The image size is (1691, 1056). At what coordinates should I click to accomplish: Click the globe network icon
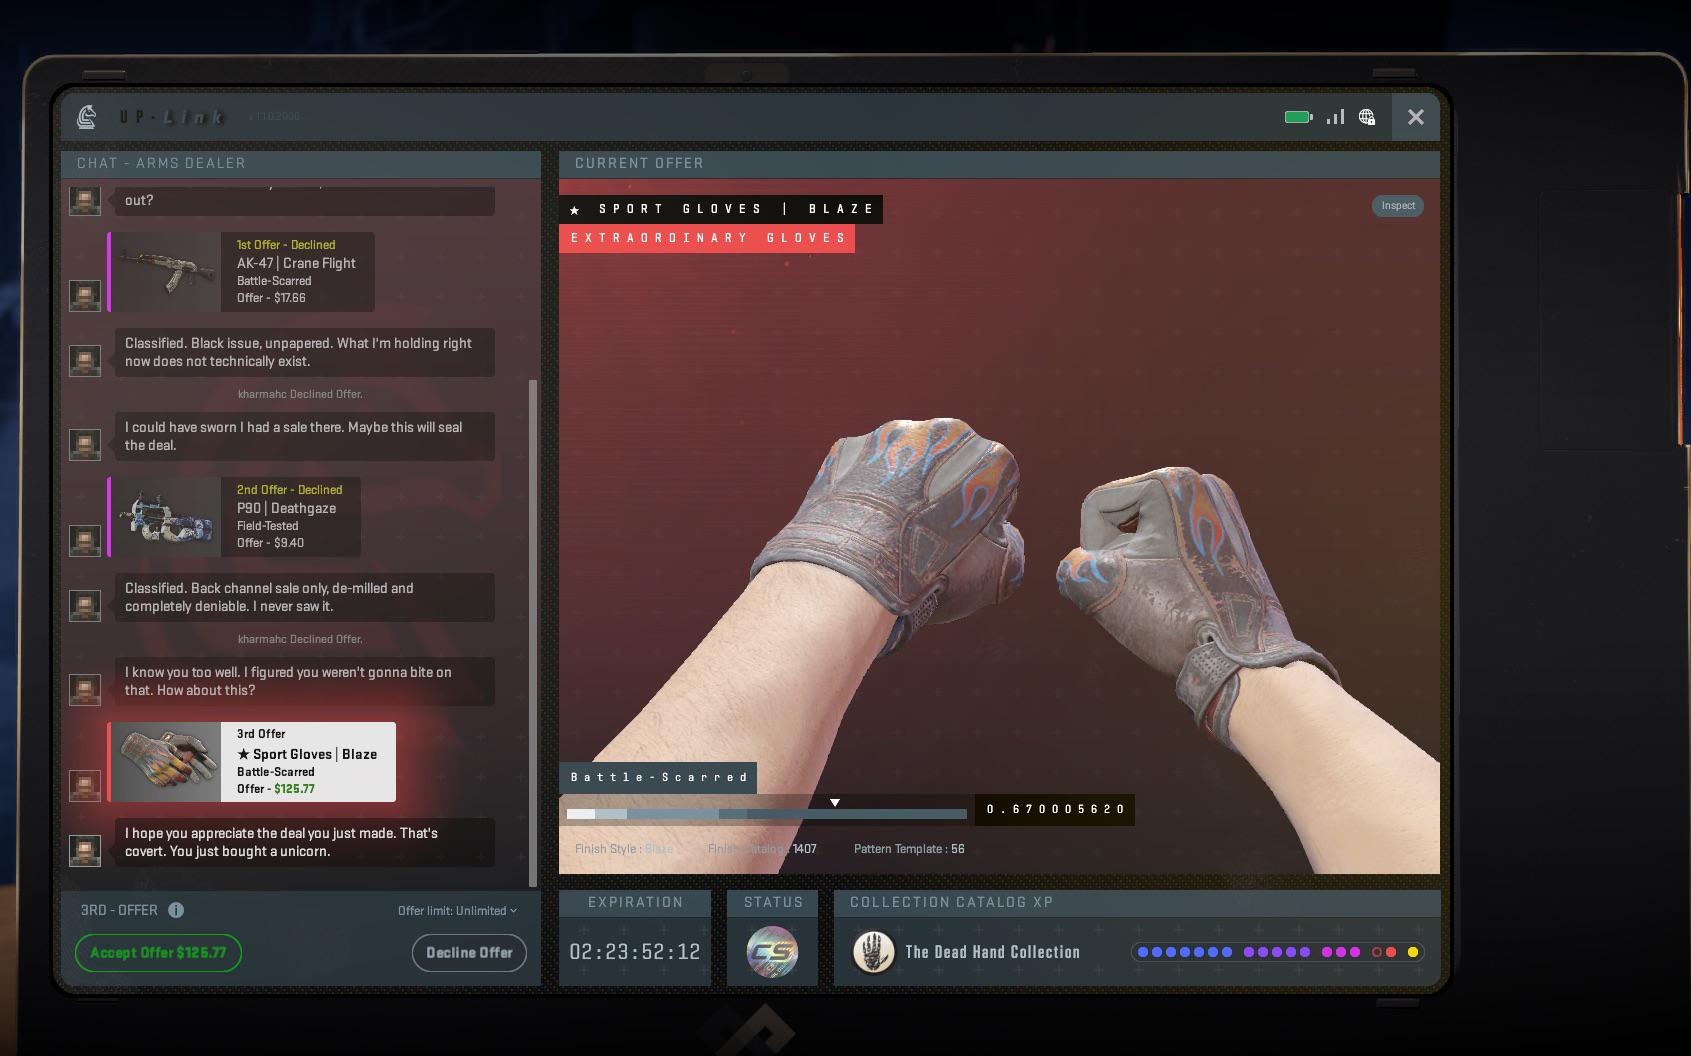[1367, 117]
